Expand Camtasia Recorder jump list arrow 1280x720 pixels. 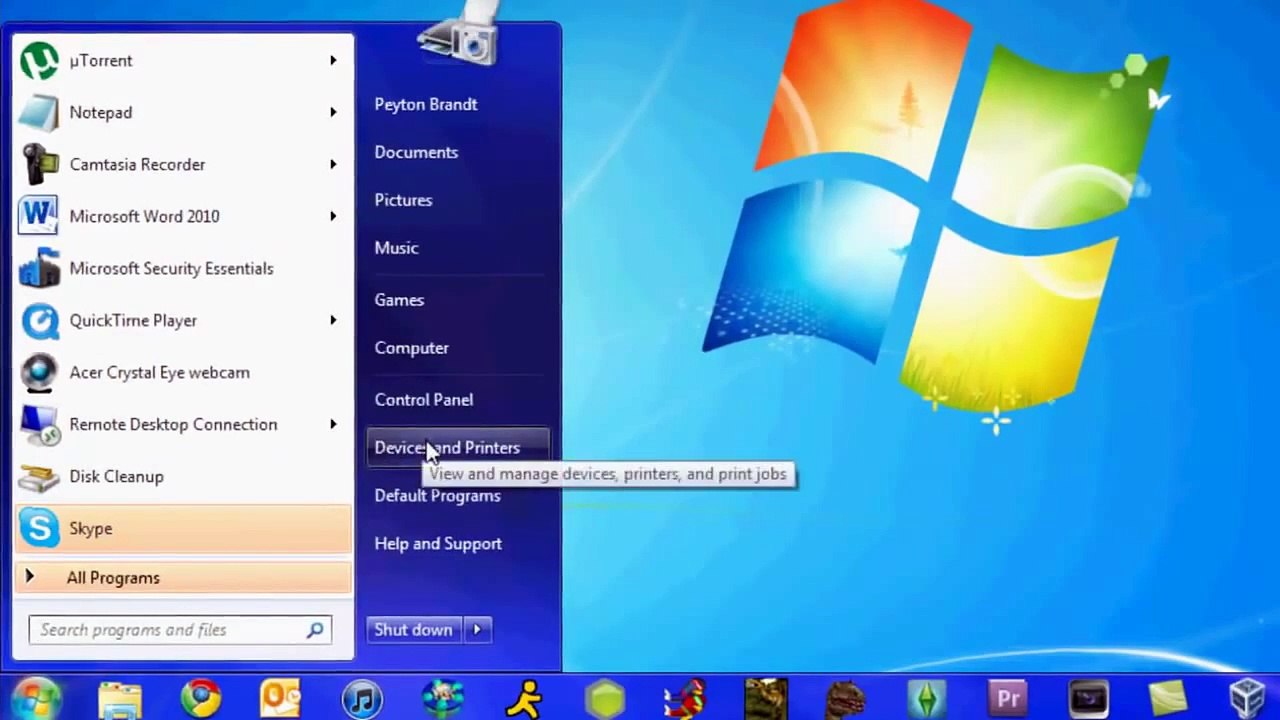point(333,165)
